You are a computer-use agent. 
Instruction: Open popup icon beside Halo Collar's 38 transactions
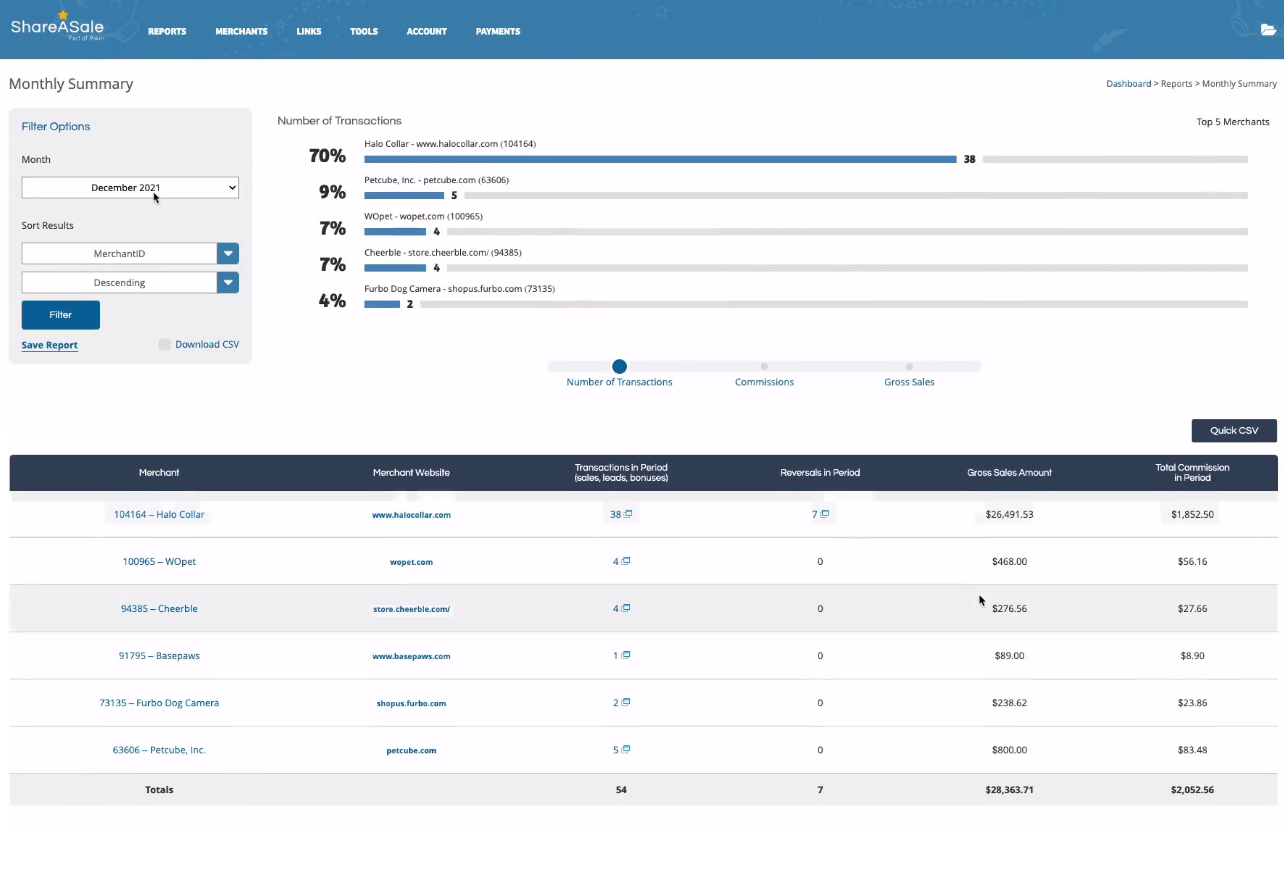click(x=629, y=514)
